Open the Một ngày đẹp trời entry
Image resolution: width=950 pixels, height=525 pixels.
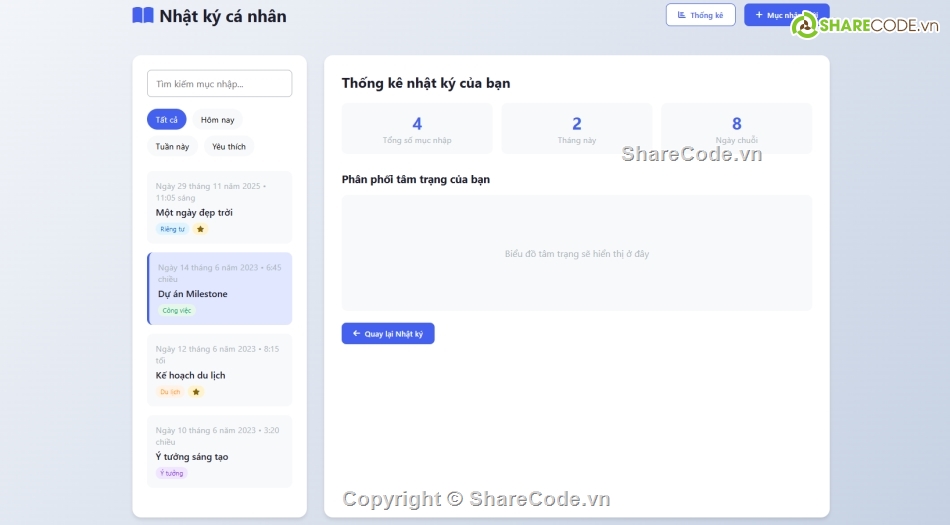(x=219, y=207)
